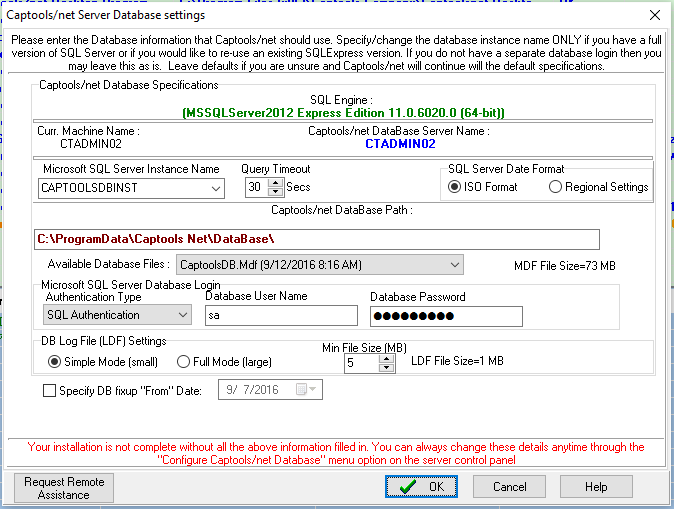Image resolution: width=674 pixels, height=509 pixels.
Task: Click the OK button with green checkmark
Action: pos(421,487)
